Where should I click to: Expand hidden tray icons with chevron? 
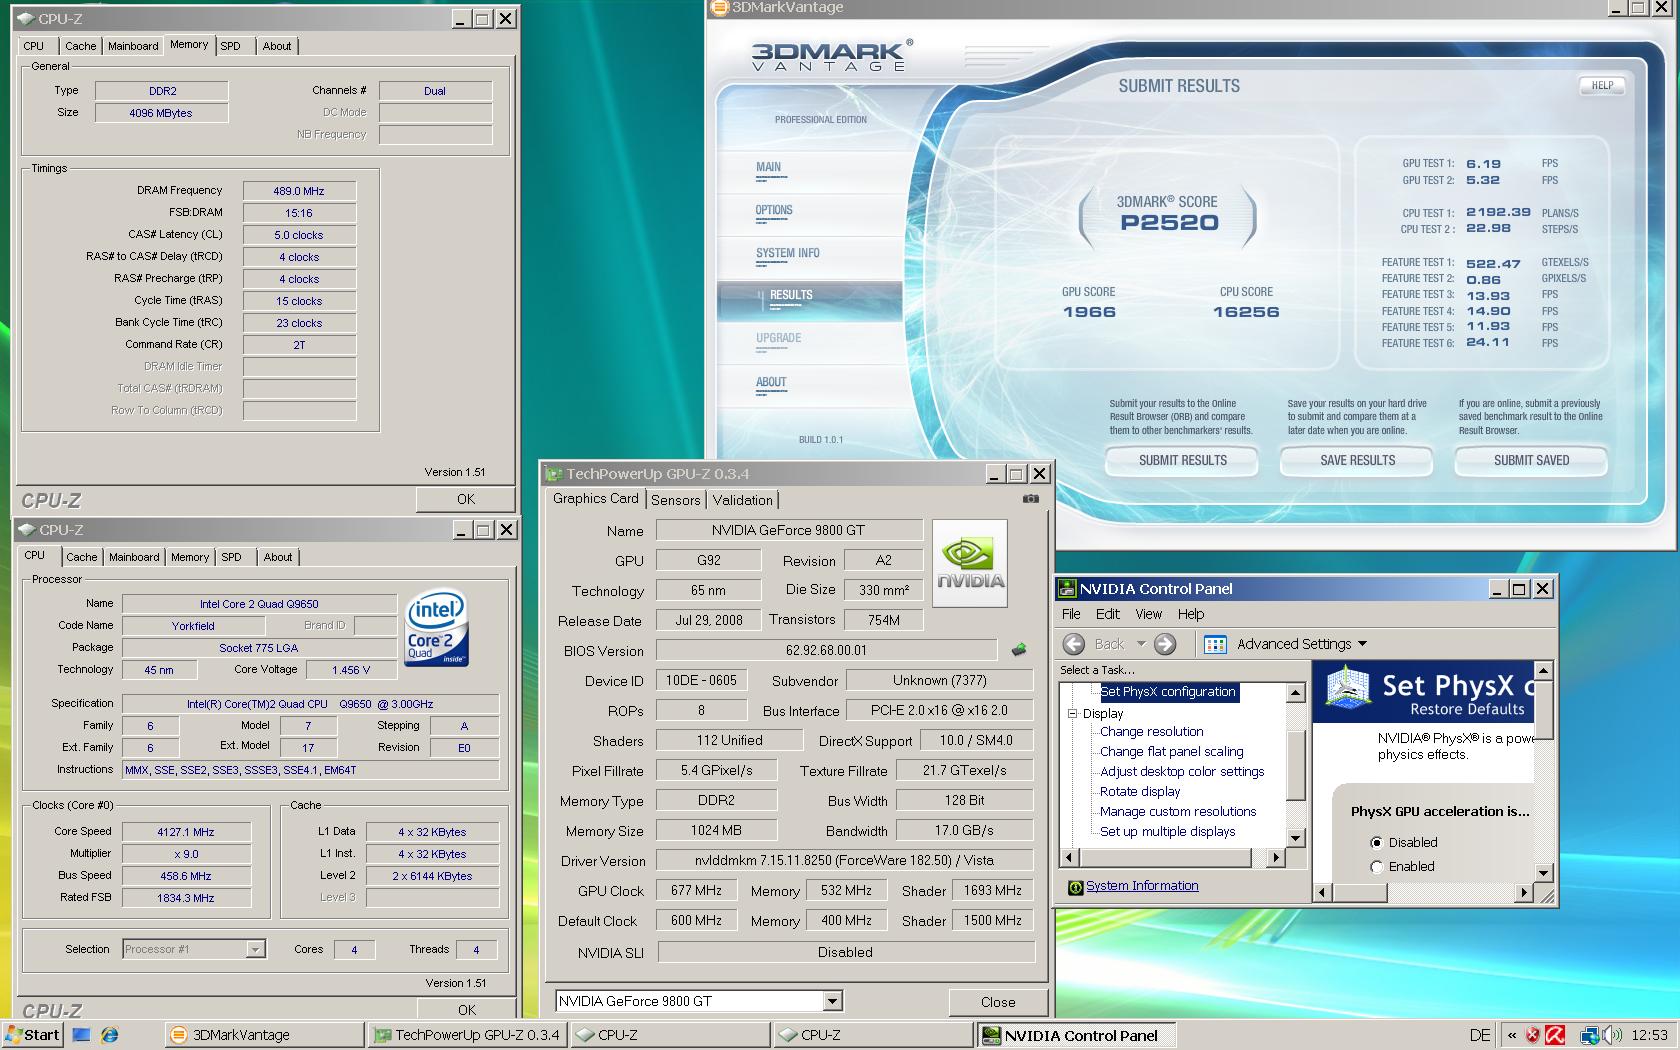point(1511,1035)
